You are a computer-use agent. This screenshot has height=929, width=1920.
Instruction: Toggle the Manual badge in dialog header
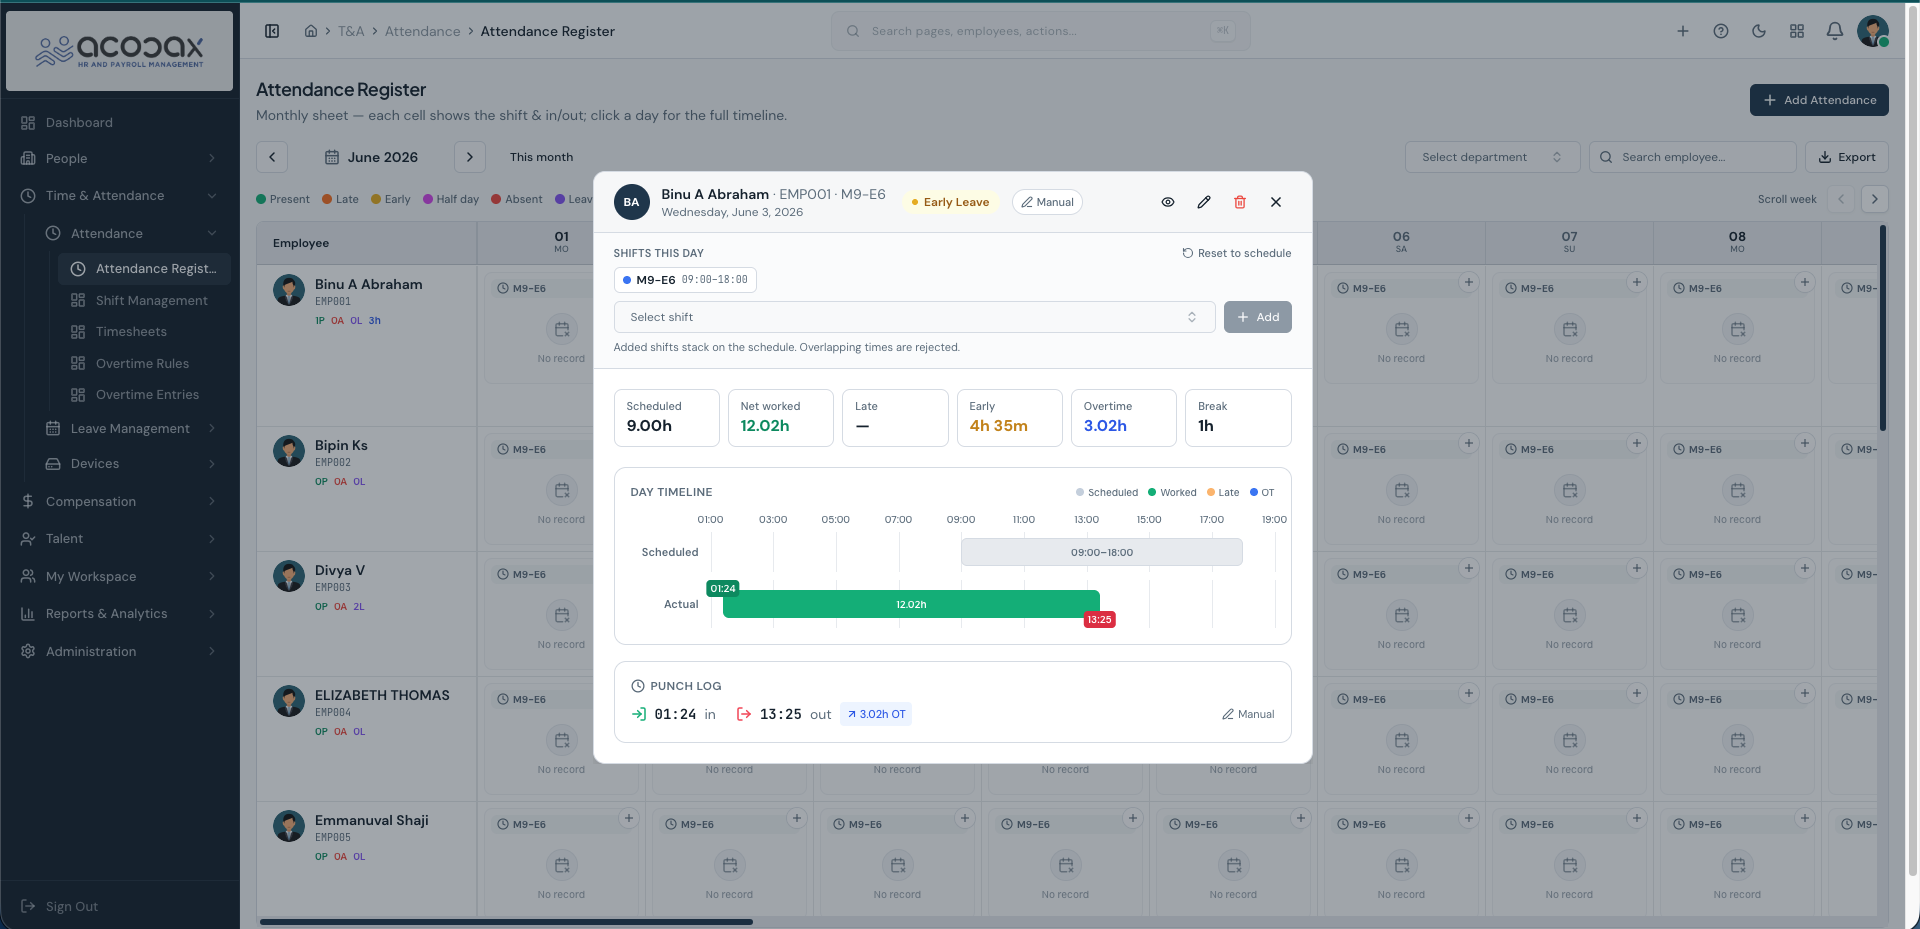click(1047, 202)
